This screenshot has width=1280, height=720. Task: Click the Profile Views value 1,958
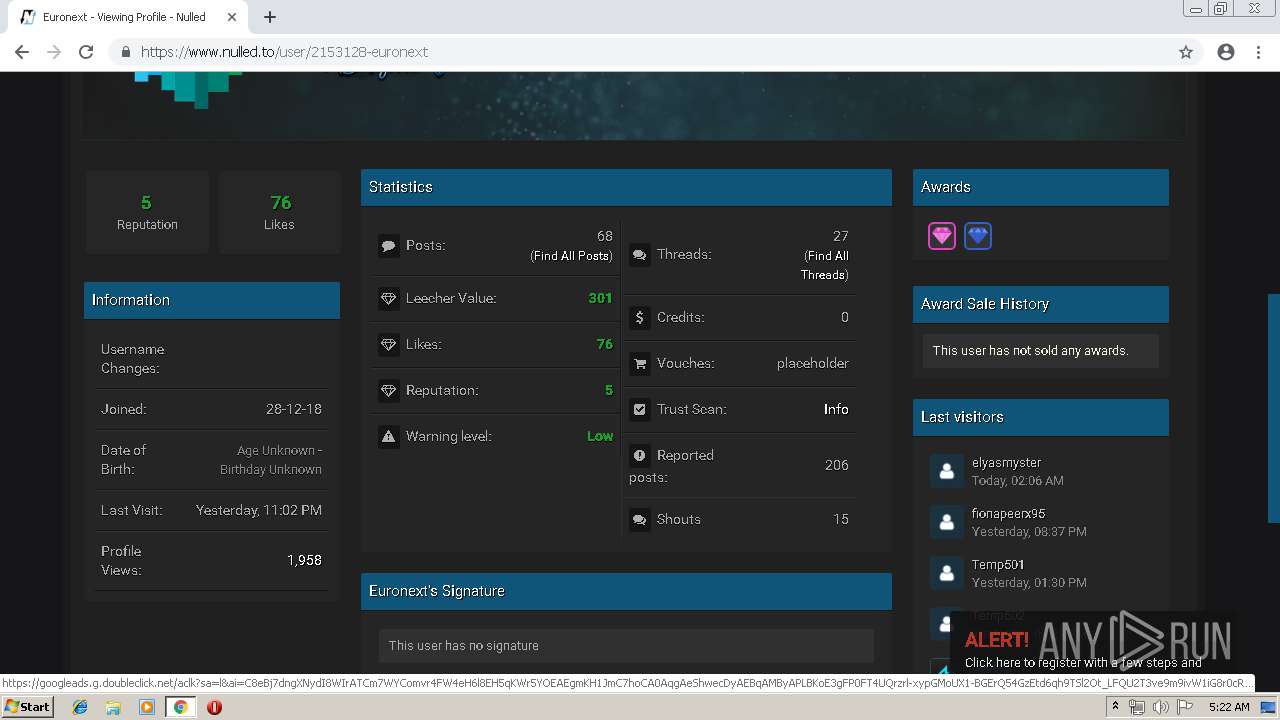tap(304, 560)
